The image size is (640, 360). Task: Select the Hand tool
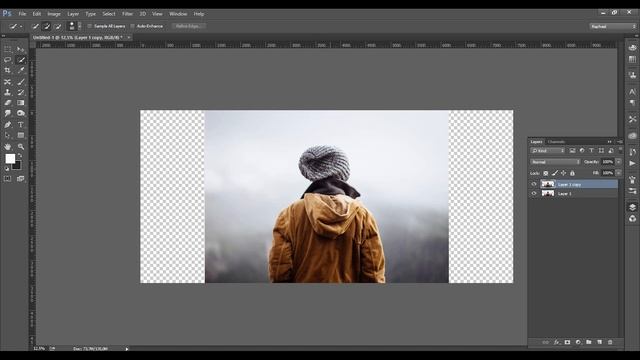point(8,147)
